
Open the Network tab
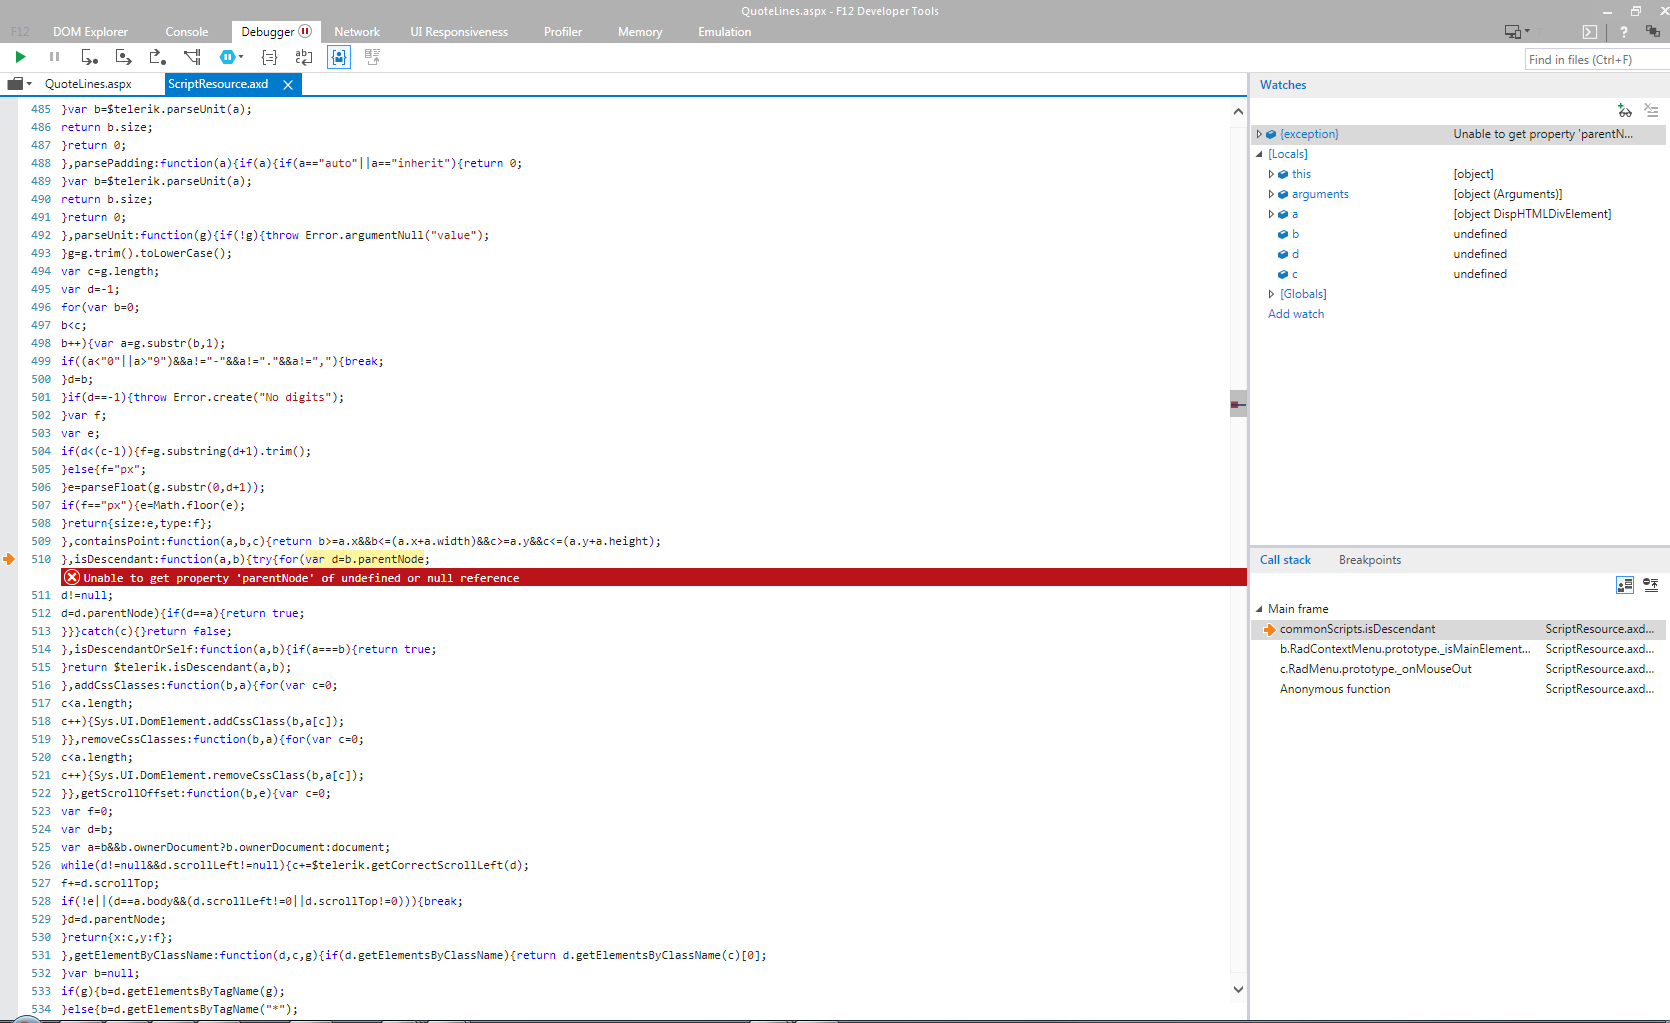click(x=357, y=32)
